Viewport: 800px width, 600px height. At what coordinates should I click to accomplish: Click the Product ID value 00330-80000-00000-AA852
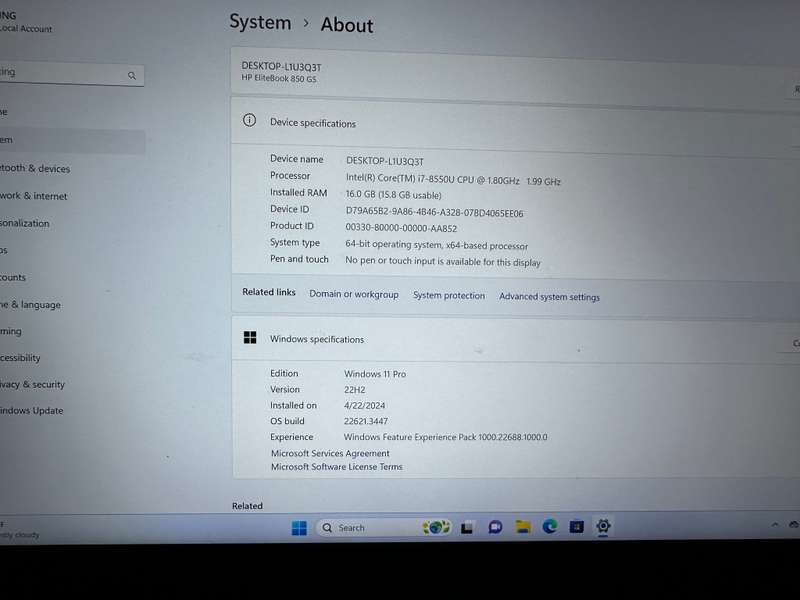tap(401, 228)
